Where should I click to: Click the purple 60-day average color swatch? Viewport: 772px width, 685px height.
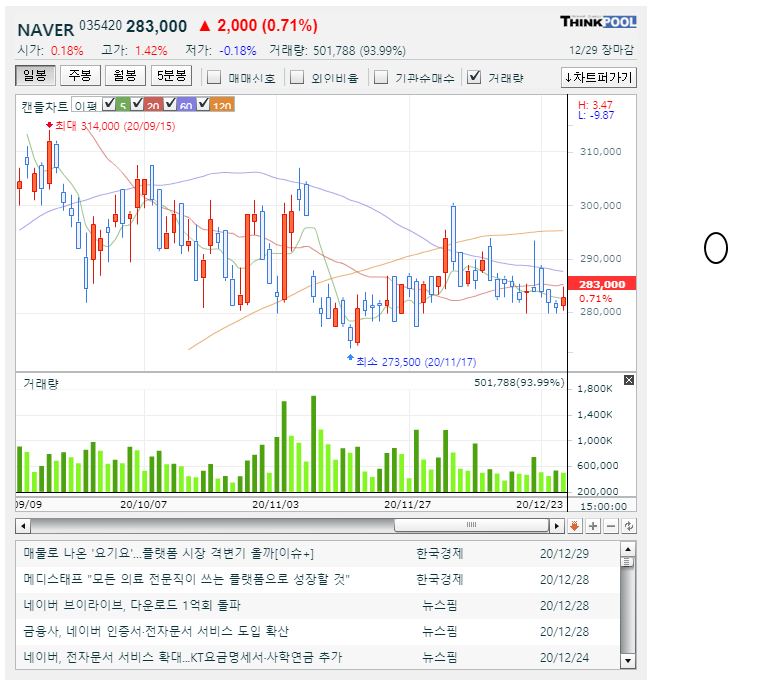click(x=186, y=104)
